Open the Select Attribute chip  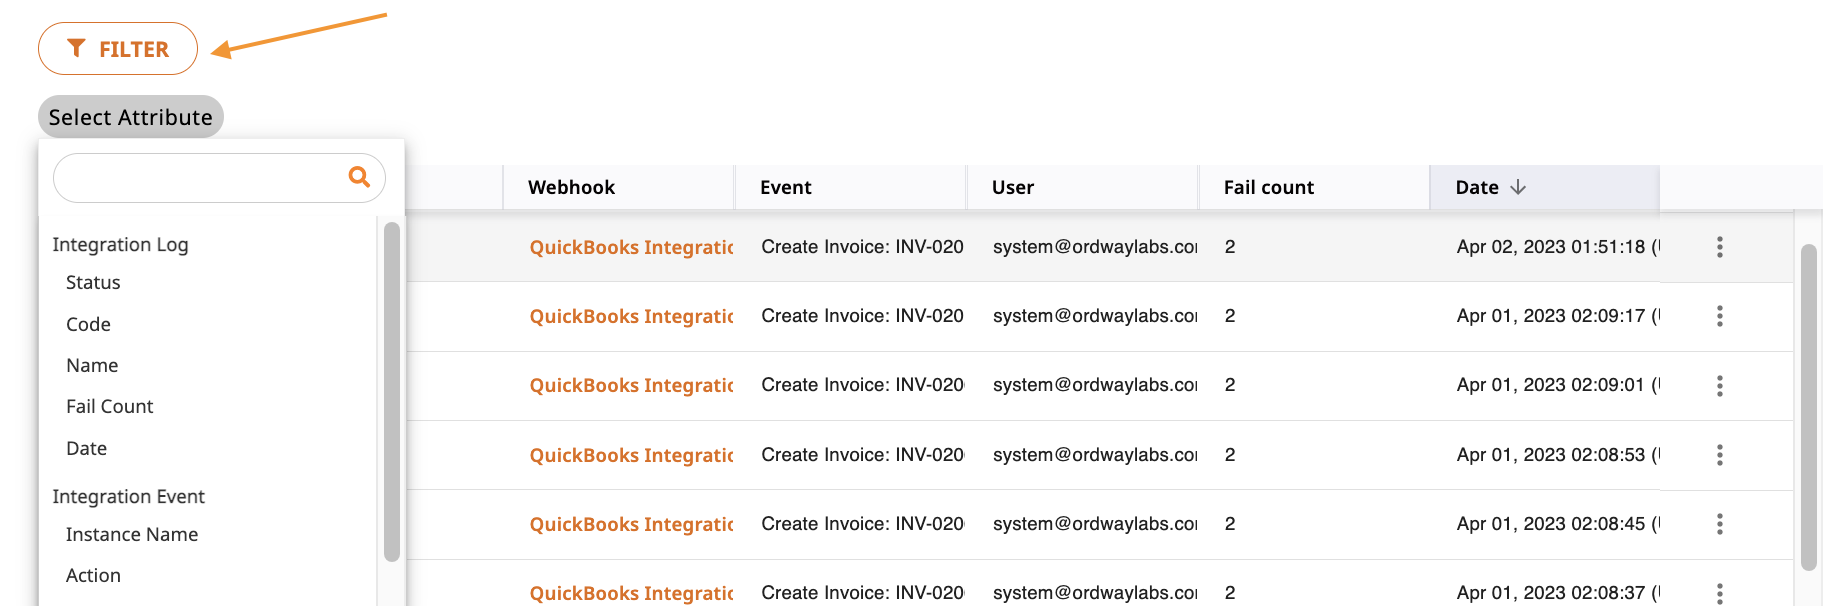click(x=131, y=117)
